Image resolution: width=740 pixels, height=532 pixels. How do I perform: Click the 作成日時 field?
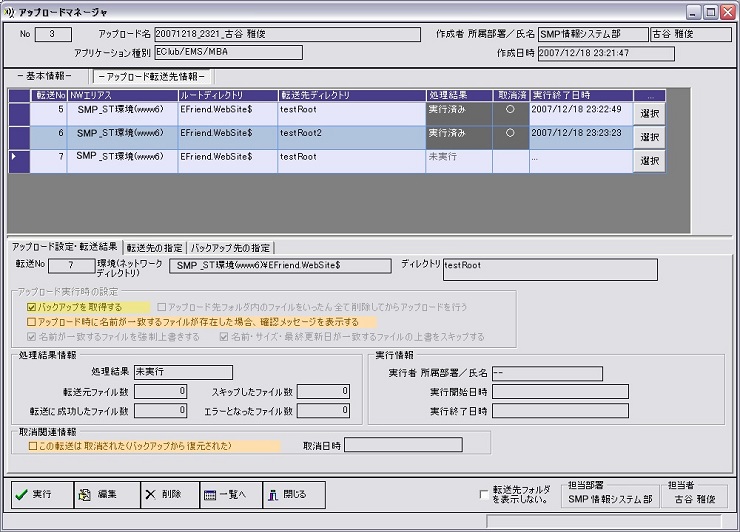click(606, 53)
